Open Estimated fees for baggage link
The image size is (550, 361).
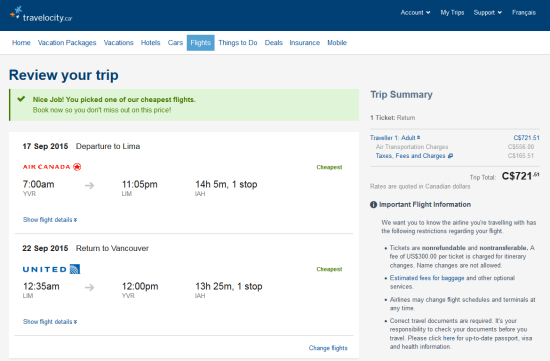pos(427,278)
